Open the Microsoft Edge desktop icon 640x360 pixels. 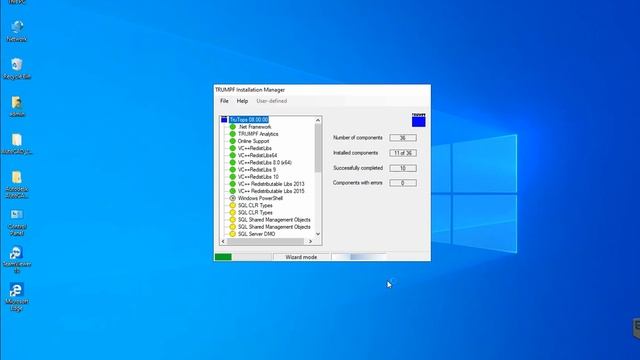[x=17, y=297]
